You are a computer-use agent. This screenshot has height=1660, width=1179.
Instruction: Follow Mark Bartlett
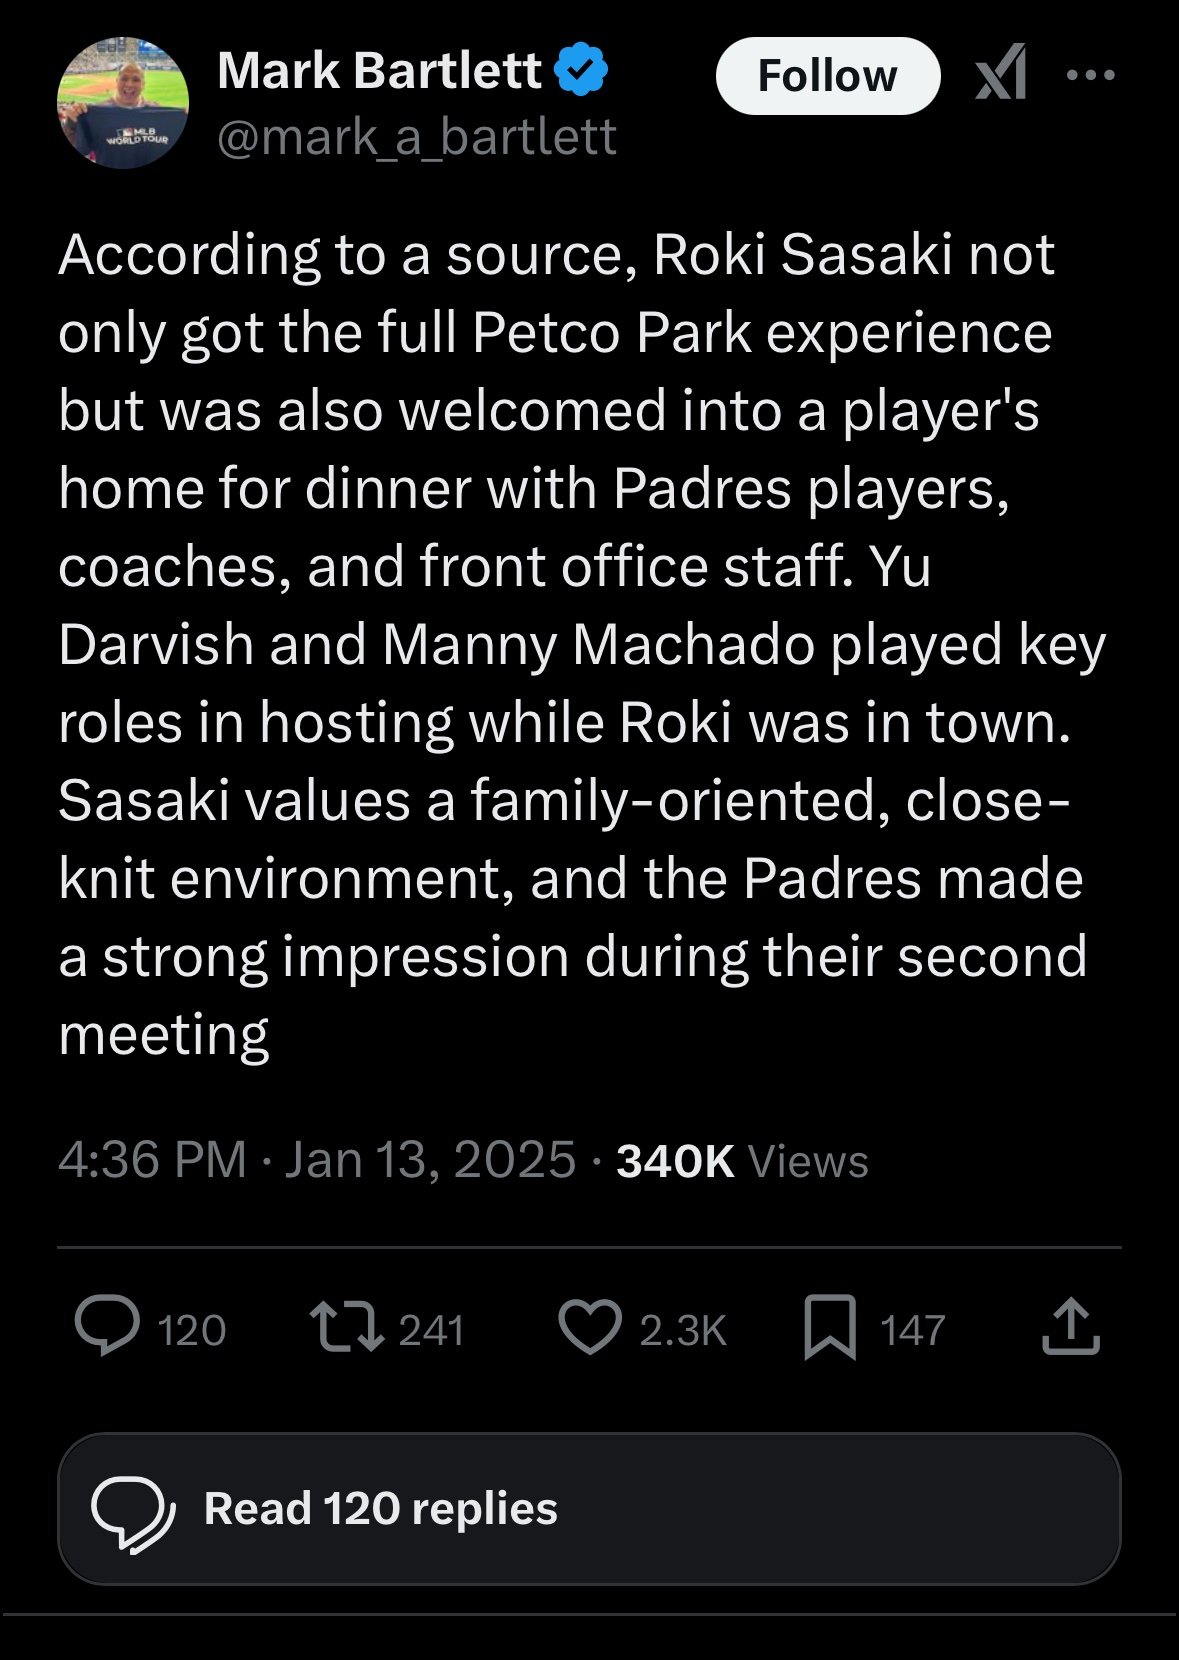point(827,76)
